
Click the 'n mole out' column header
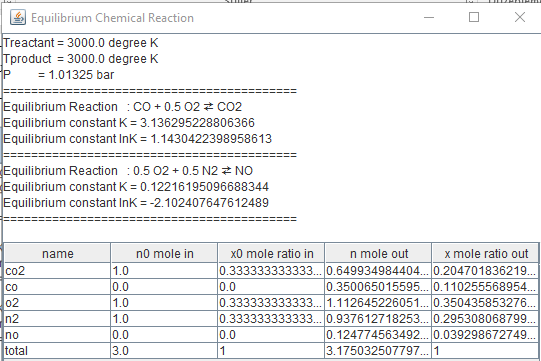pyautogui.click(x=378, y=254)
